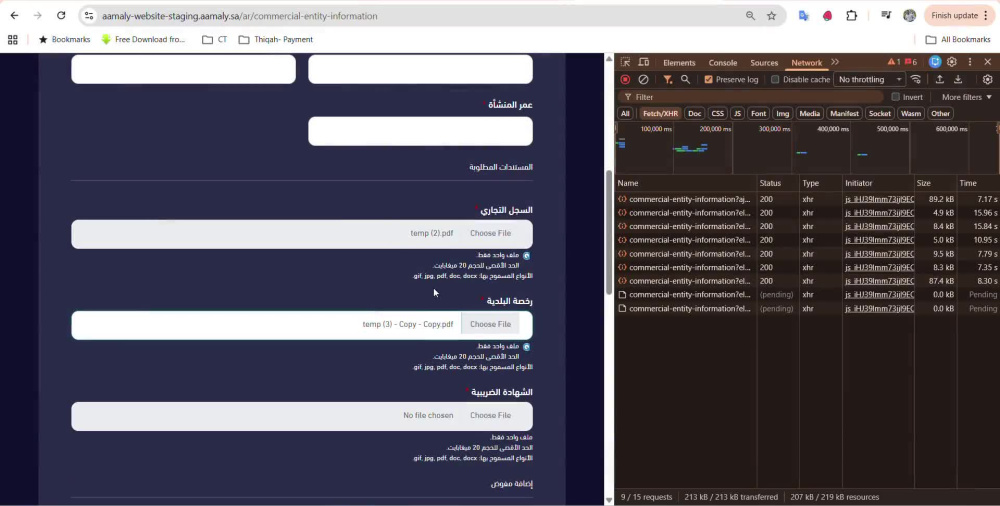
Task: Toggle the CSS filter chip
Action: [x=717, y=114]
